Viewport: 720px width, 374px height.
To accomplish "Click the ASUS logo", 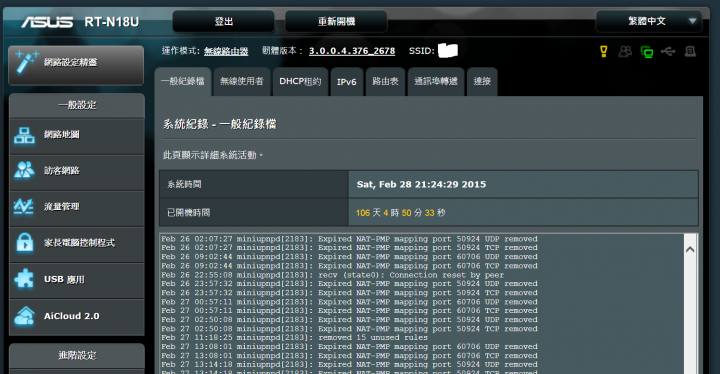I will tap(47, 22).
